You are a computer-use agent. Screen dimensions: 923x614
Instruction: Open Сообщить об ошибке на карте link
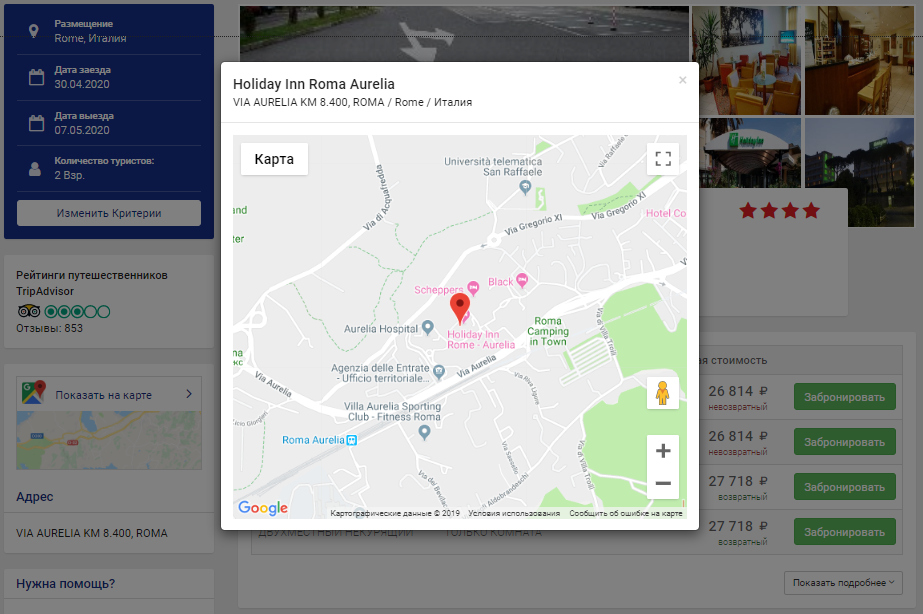point(626,513)
